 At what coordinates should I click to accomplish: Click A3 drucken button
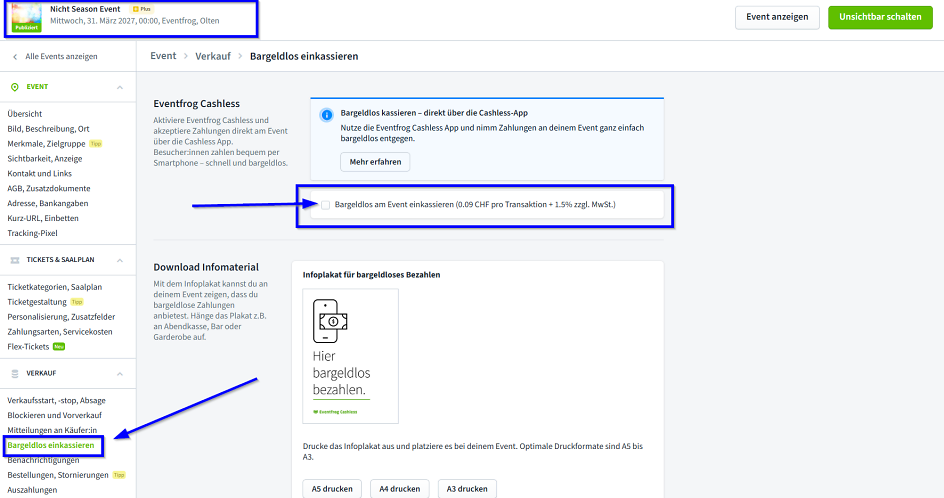pos(467,489)
